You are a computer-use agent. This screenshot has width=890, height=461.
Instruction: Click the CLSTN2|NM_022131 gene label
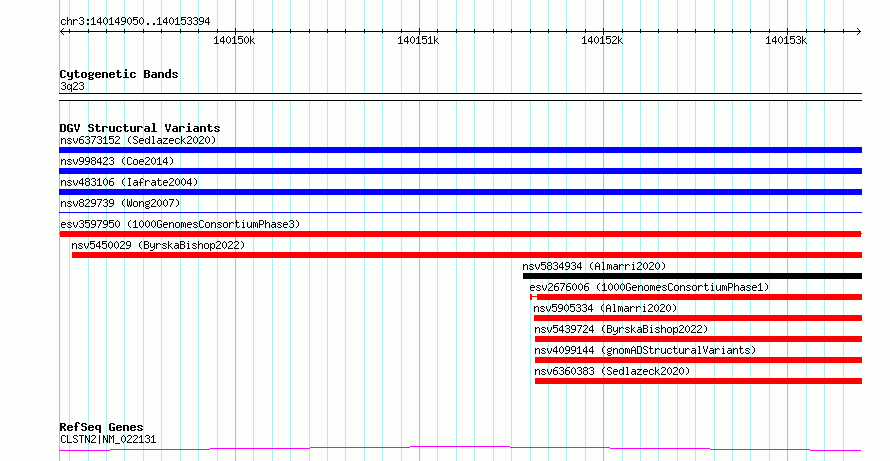click(x=108, y=439)
